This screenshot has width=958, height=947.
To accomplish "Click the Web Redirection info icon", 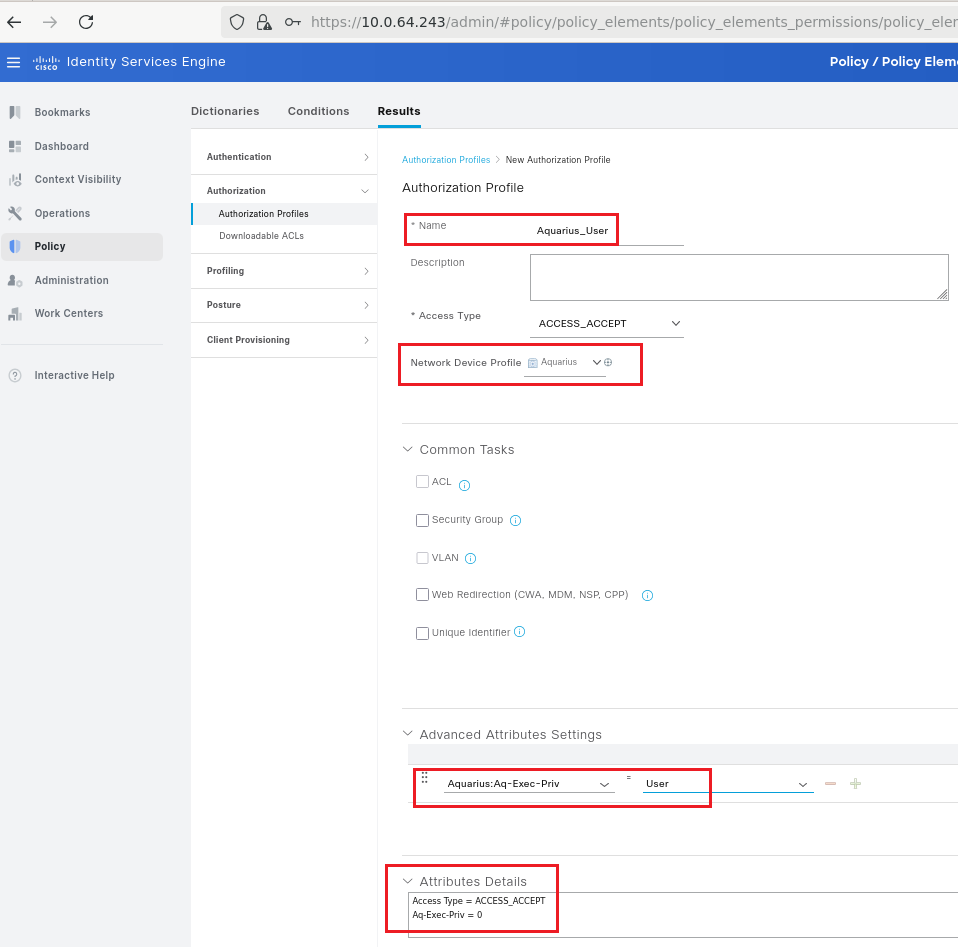I will (x=648, y=596).
